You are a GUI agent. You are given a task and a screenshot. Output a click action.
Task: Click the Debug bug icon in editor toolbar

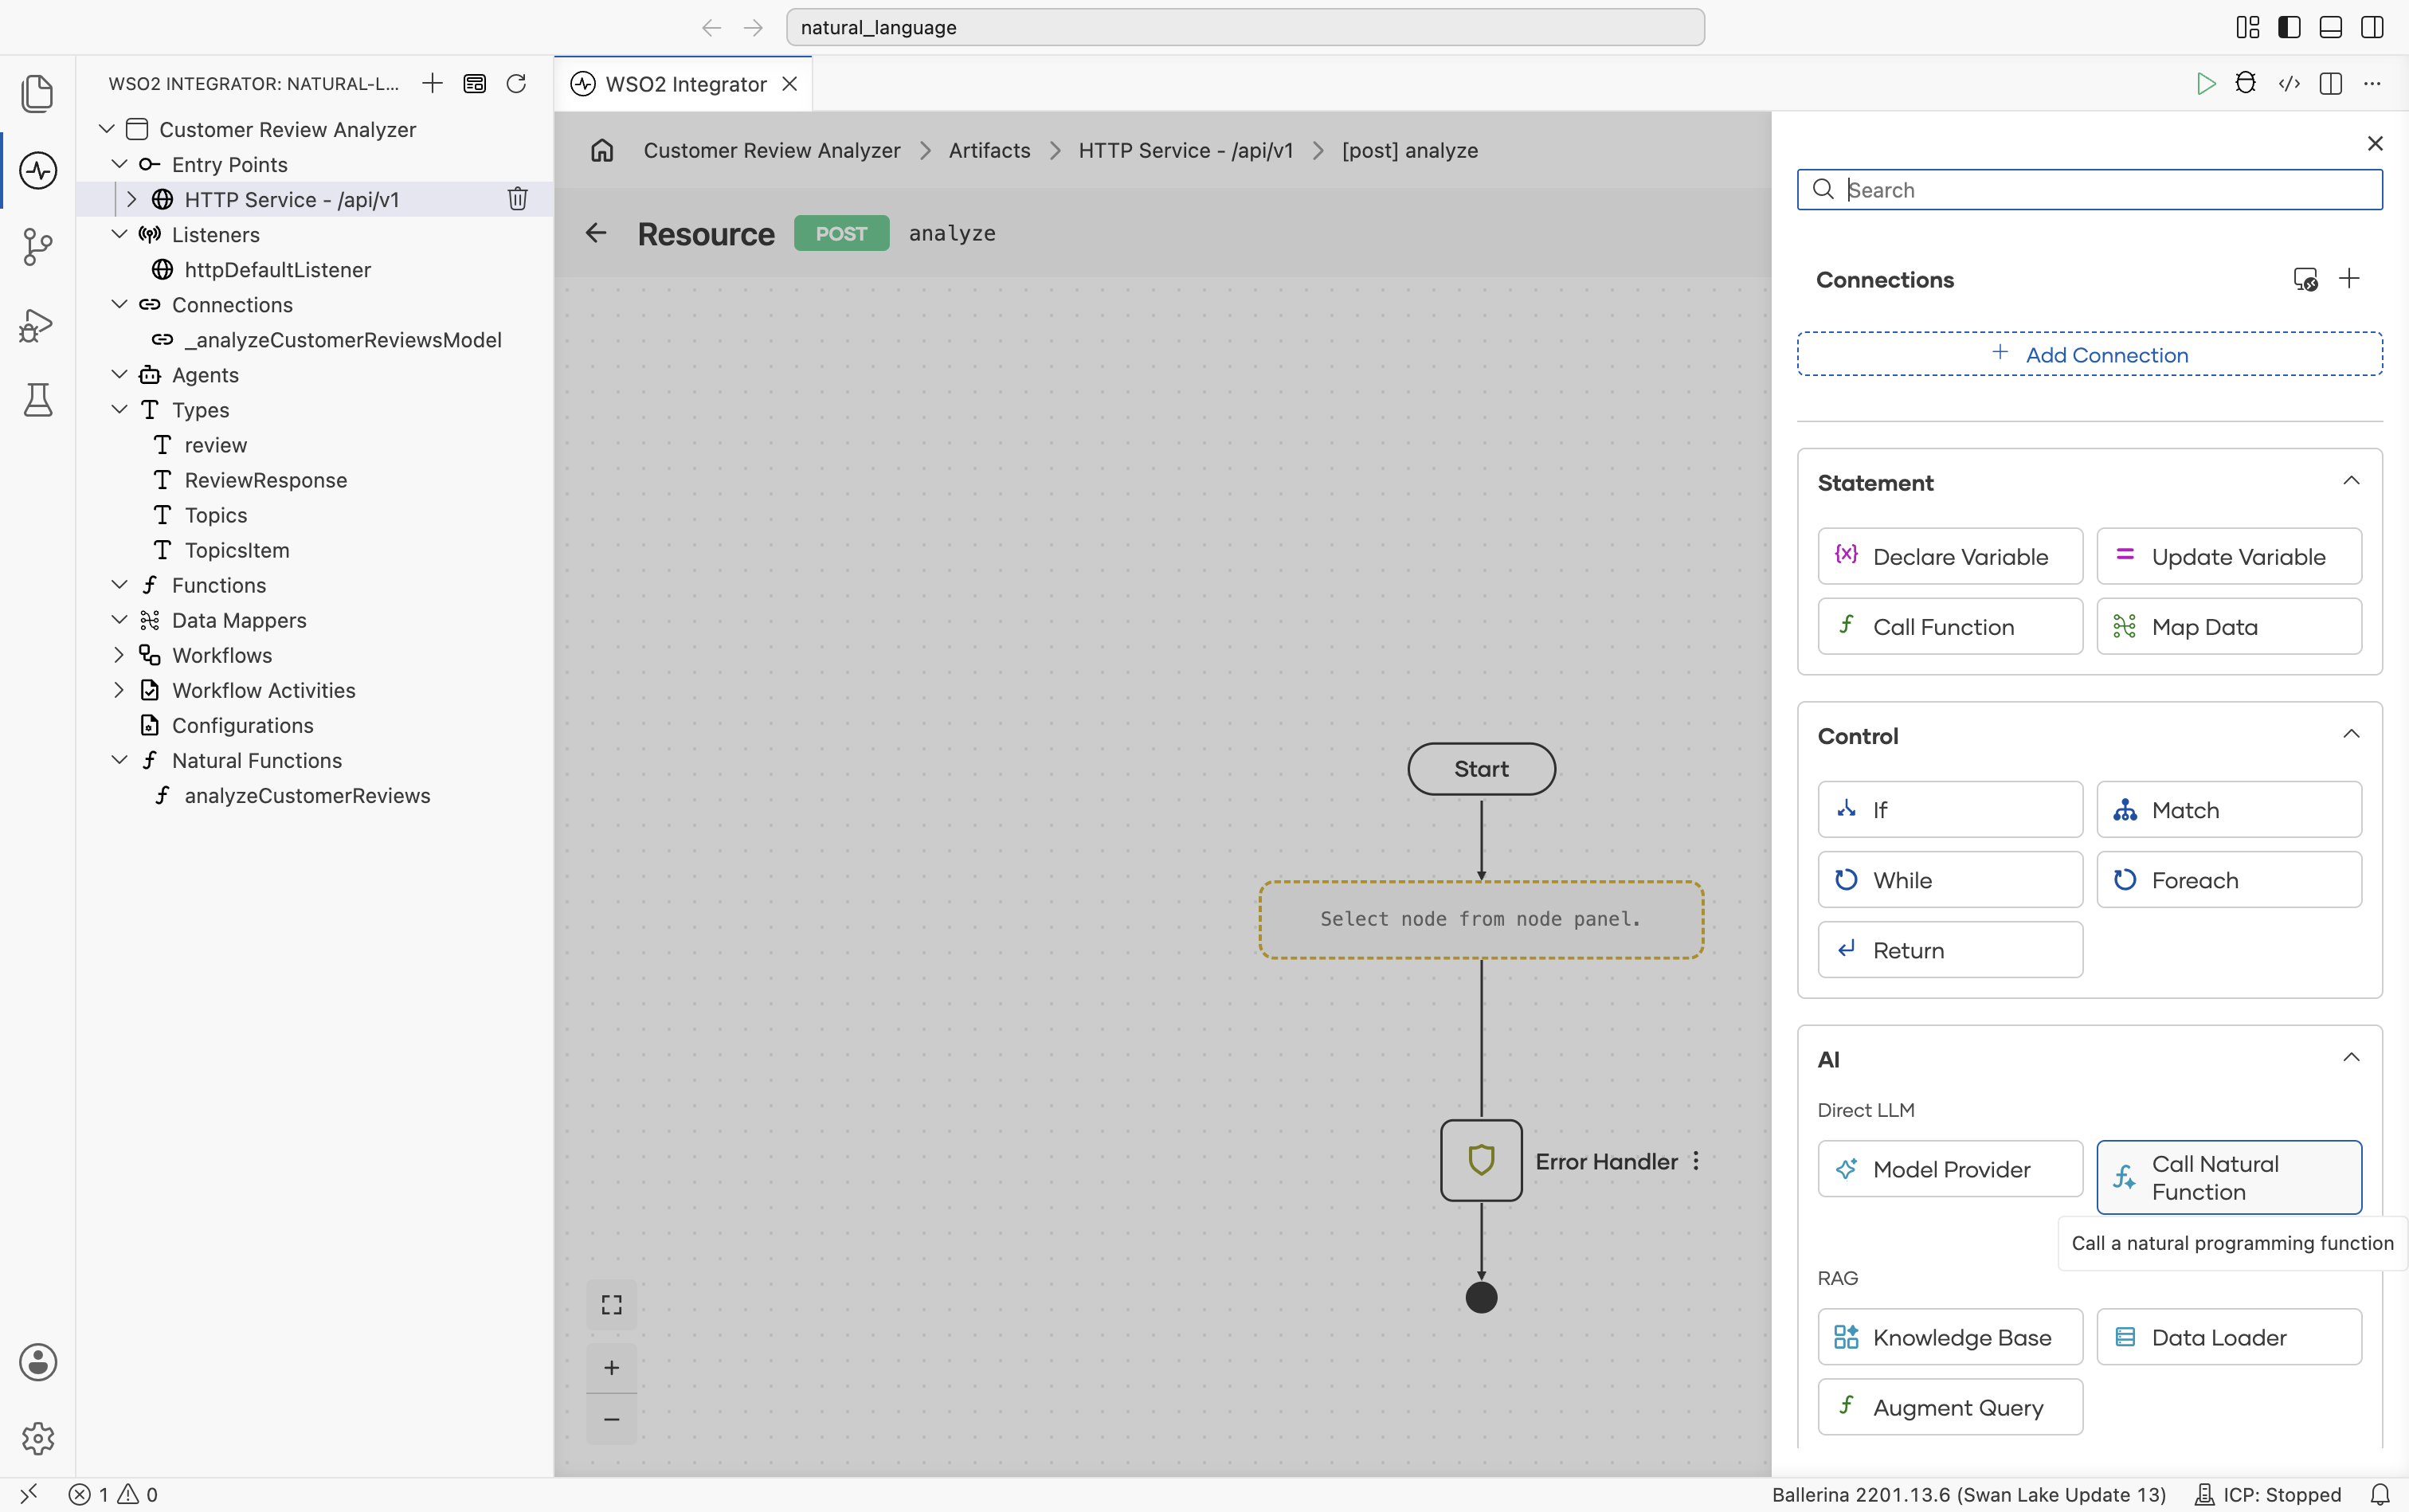2246,84
